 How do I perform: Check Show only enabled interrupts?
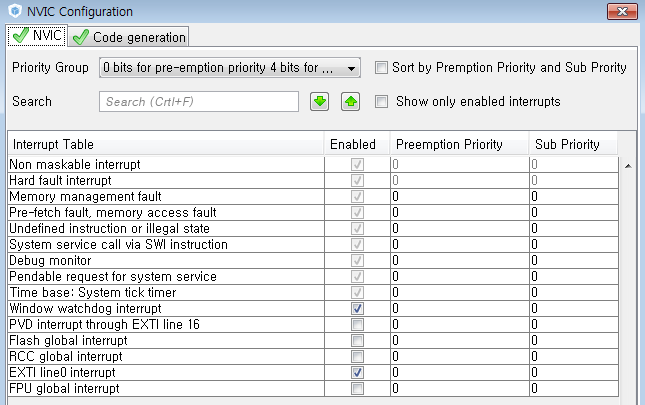[381, 102]
